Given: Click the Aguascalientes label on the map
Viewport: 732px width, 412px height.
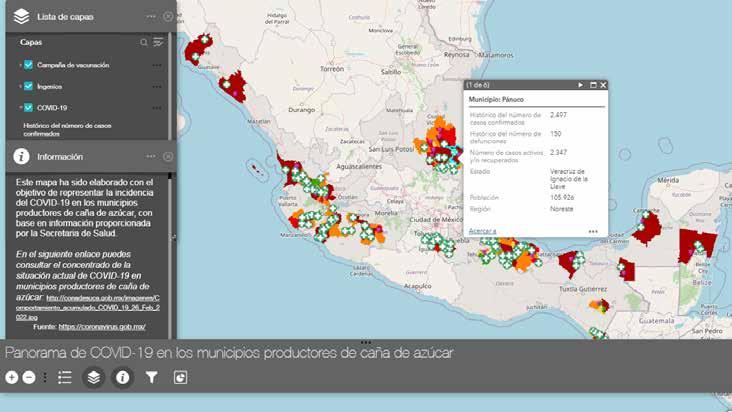Looking at the screenshot, I should pos(359,167).
